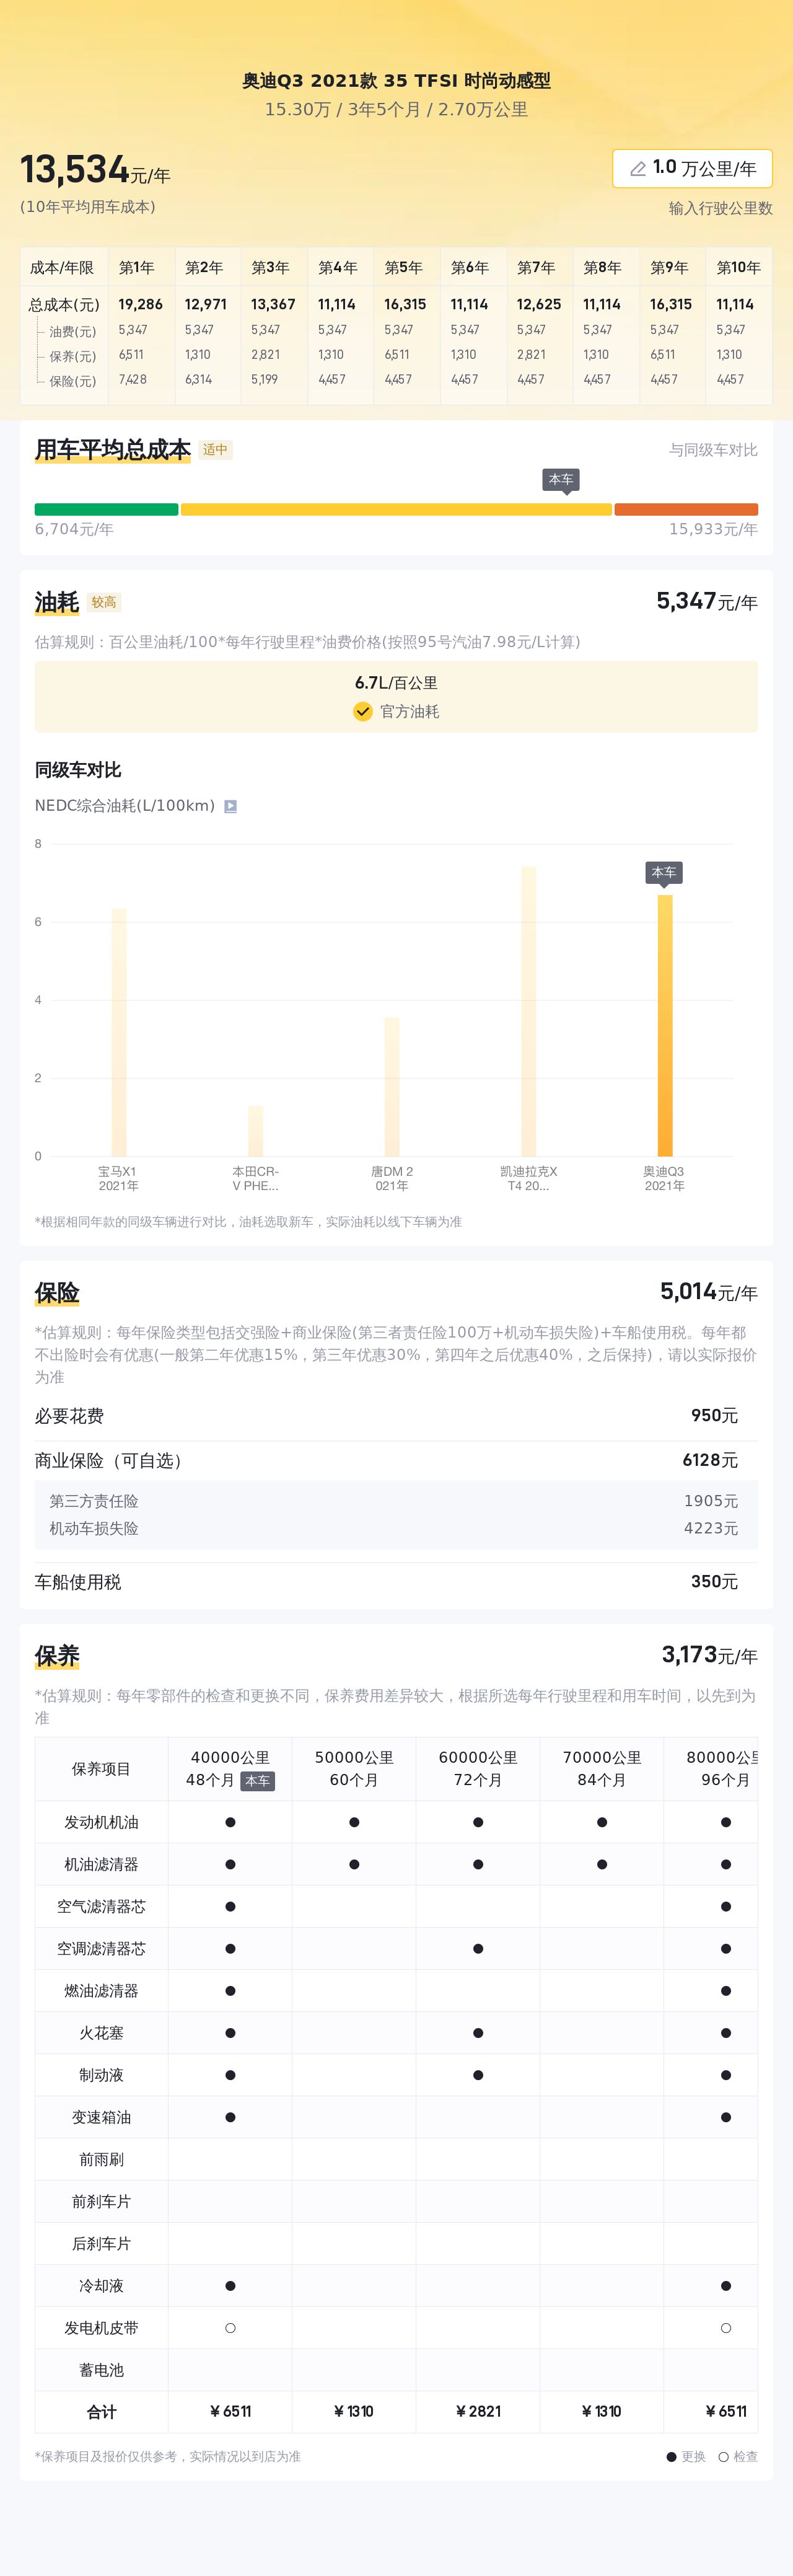Click the orange-red segment of cost bar
Screen dimensions: 793x2576
[686, 509]
